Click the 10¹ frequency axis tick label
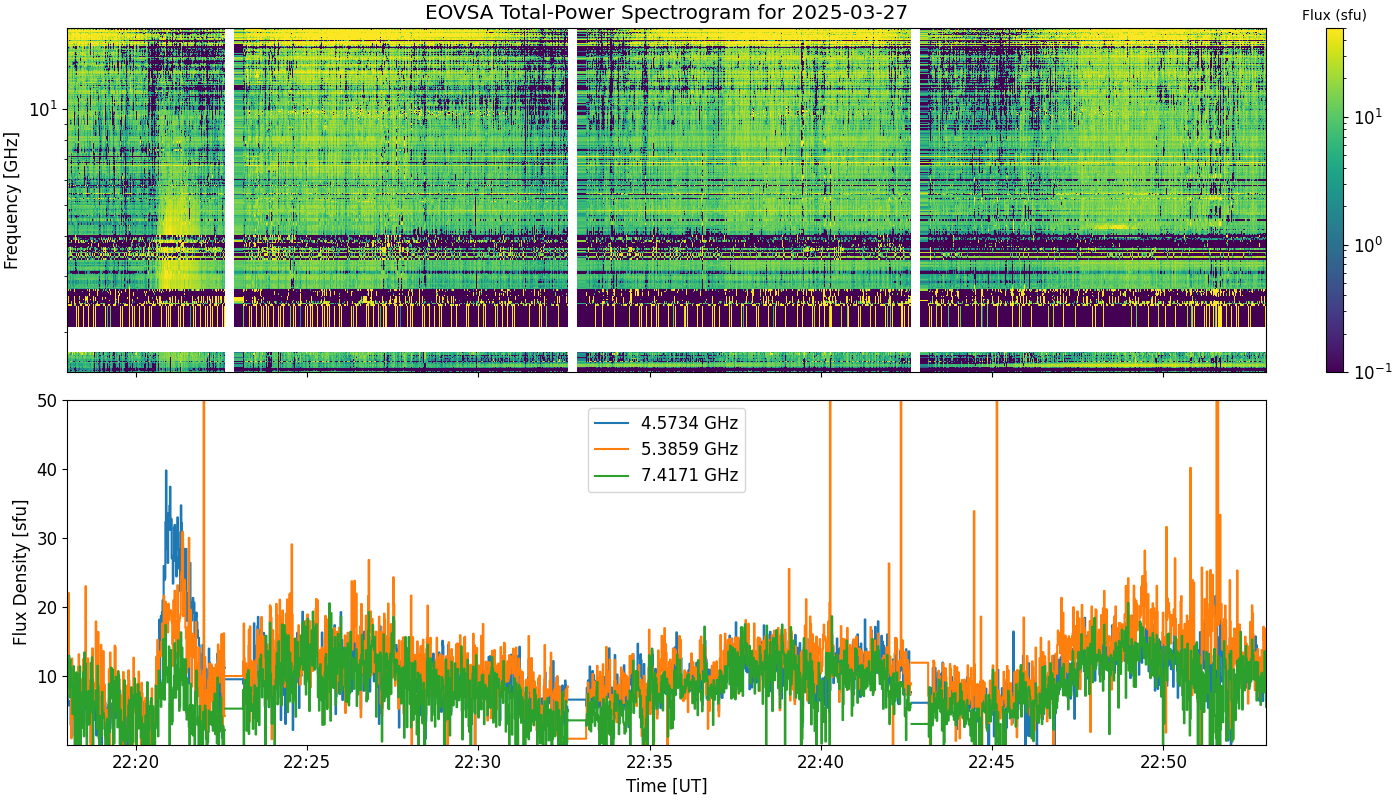1400x800 pixels. point(44,107)
